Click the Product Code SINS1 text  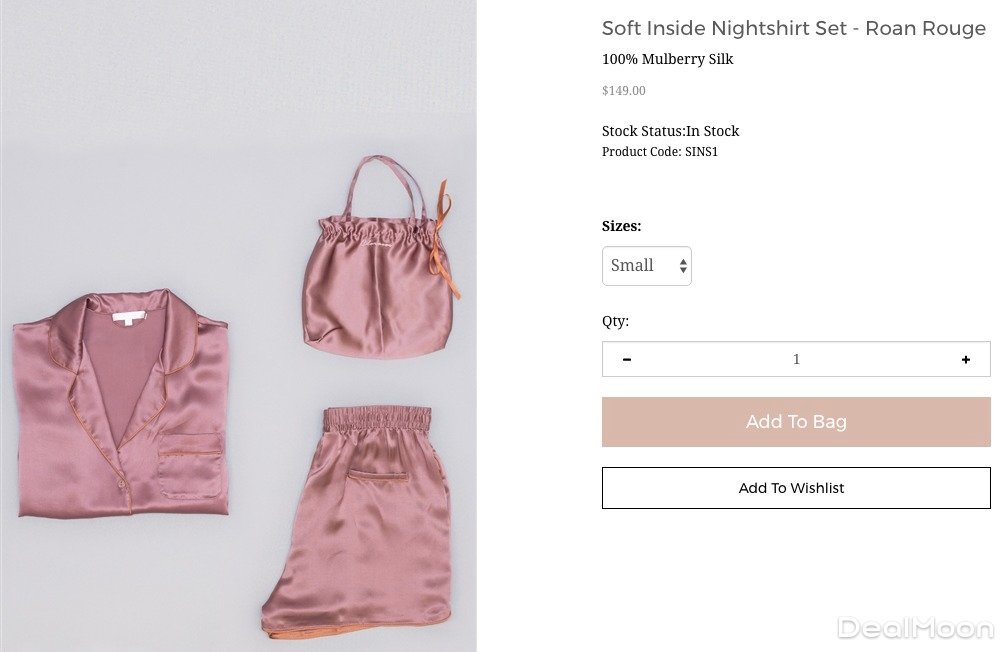coord(660,152)
